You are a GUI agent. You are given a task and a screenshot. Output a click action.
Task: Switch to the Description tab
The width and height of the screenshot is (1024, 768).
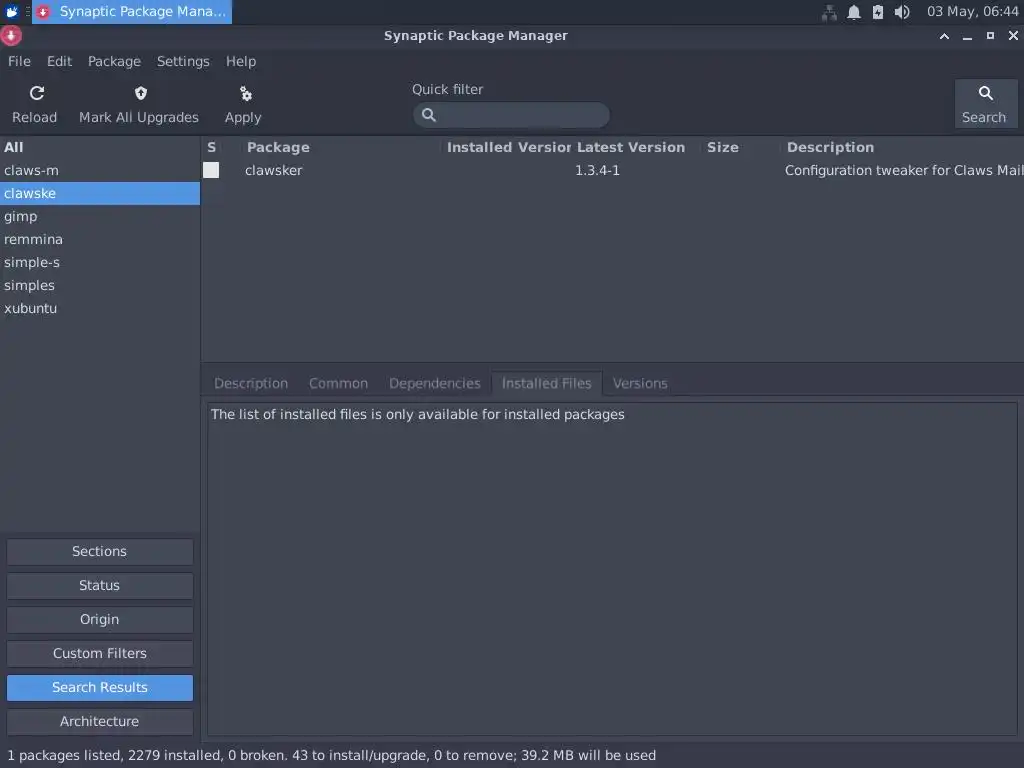point(251,383)
